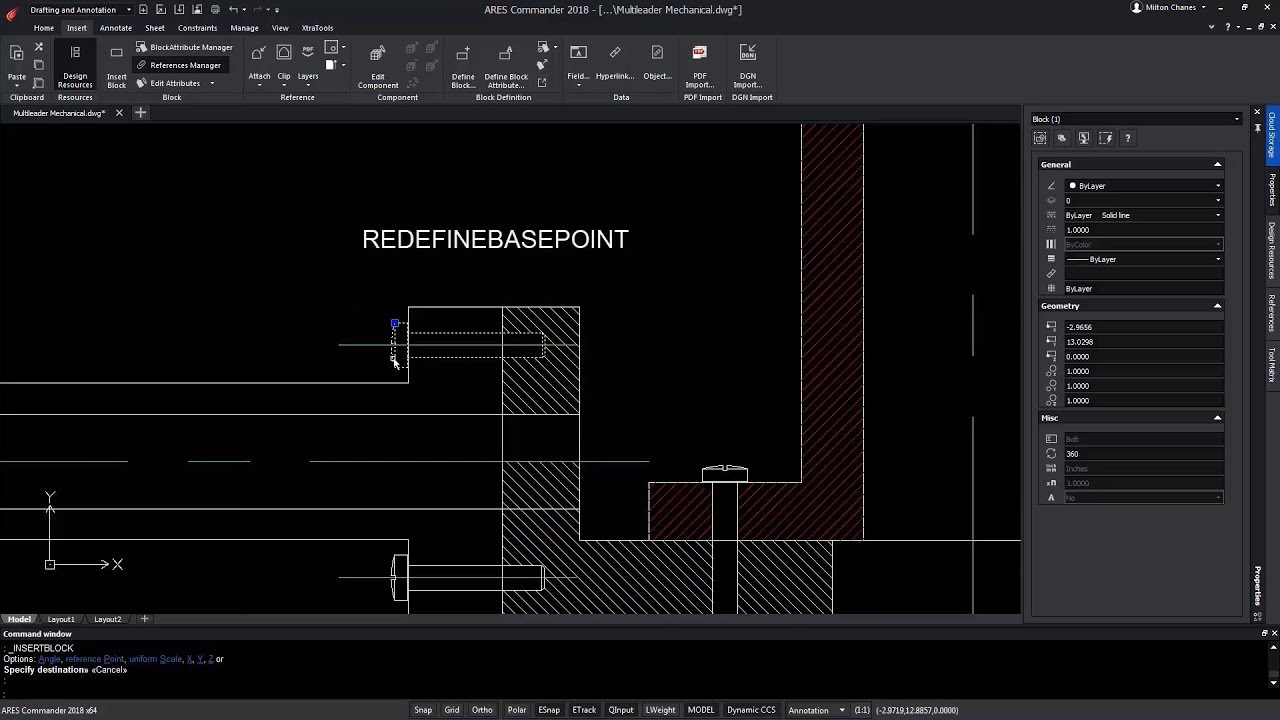The height and width of the screenshot is (720, 1280).
Task: Open the BlockAttribute Manager
Action: tap(190, 47)
